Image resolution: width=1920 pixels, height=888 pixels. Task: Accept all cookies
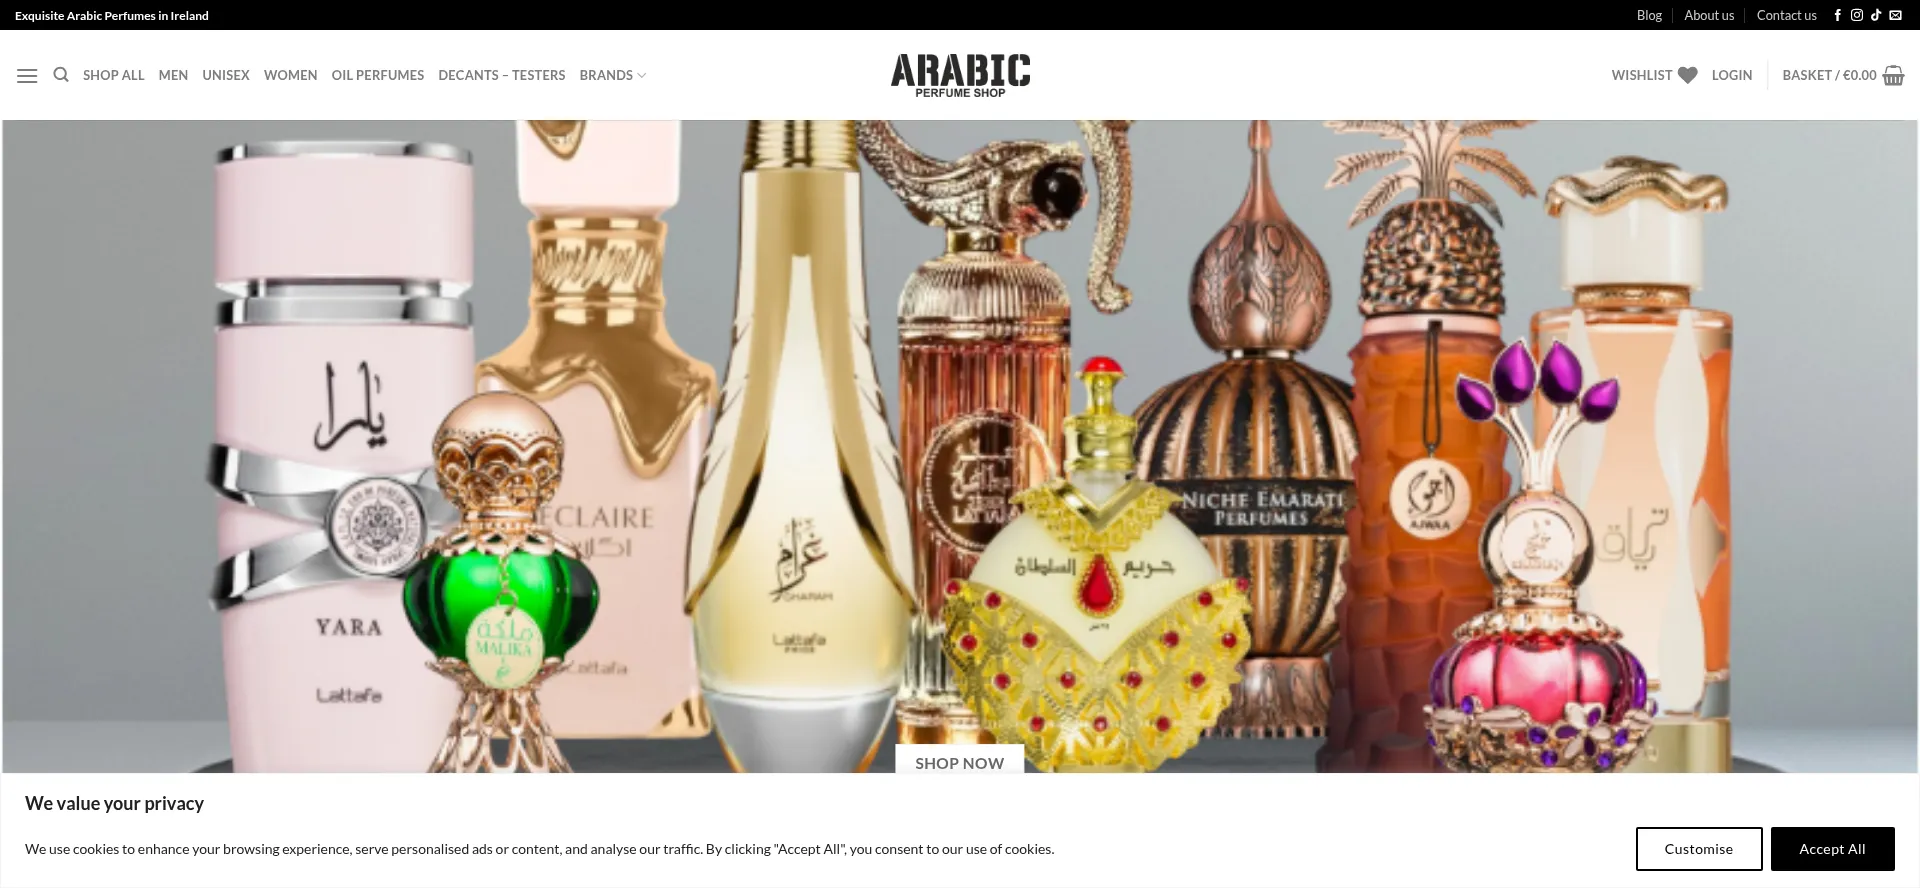pyautogui.click(x=1833, y=849)
